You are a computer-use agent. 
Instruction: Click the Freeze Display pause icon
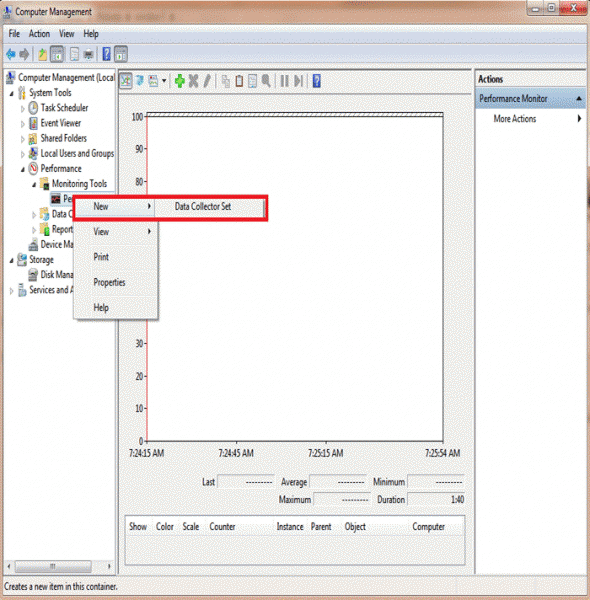(284, 81)
